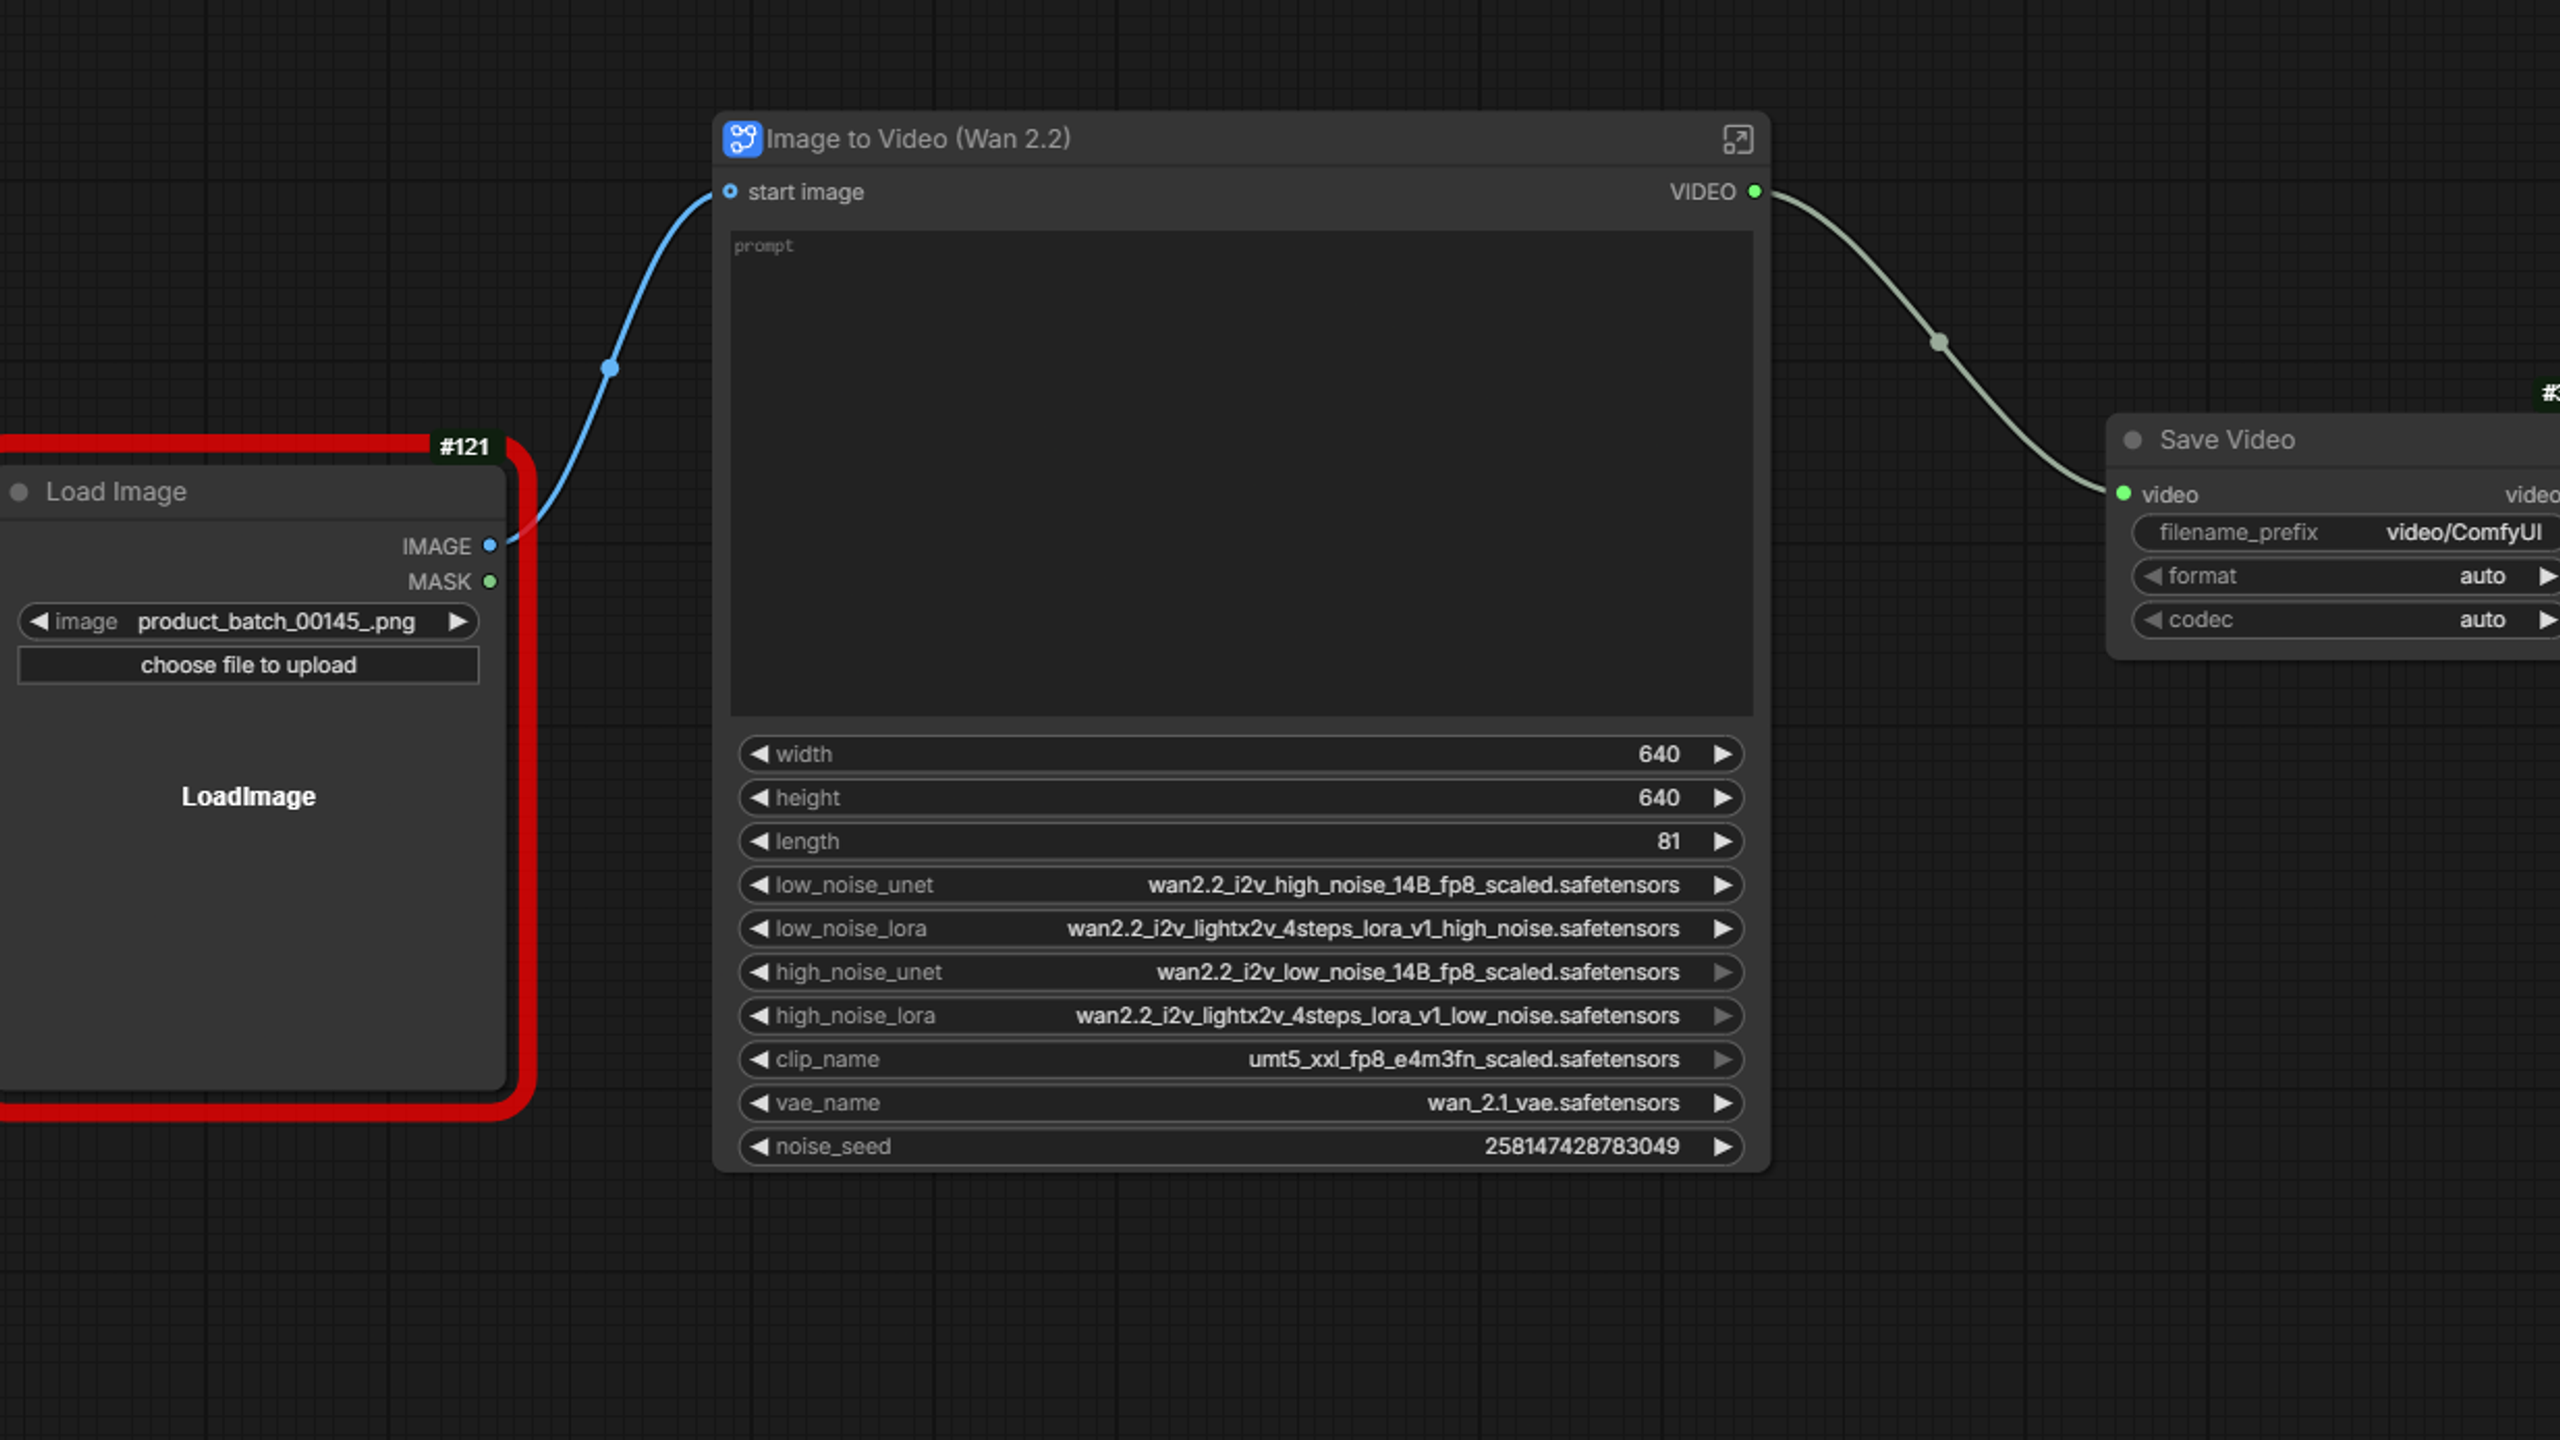Screen dimensions: 2560x1440
Task: Click the filename_prefix field in Save Video
Action: pos(2346,533)
